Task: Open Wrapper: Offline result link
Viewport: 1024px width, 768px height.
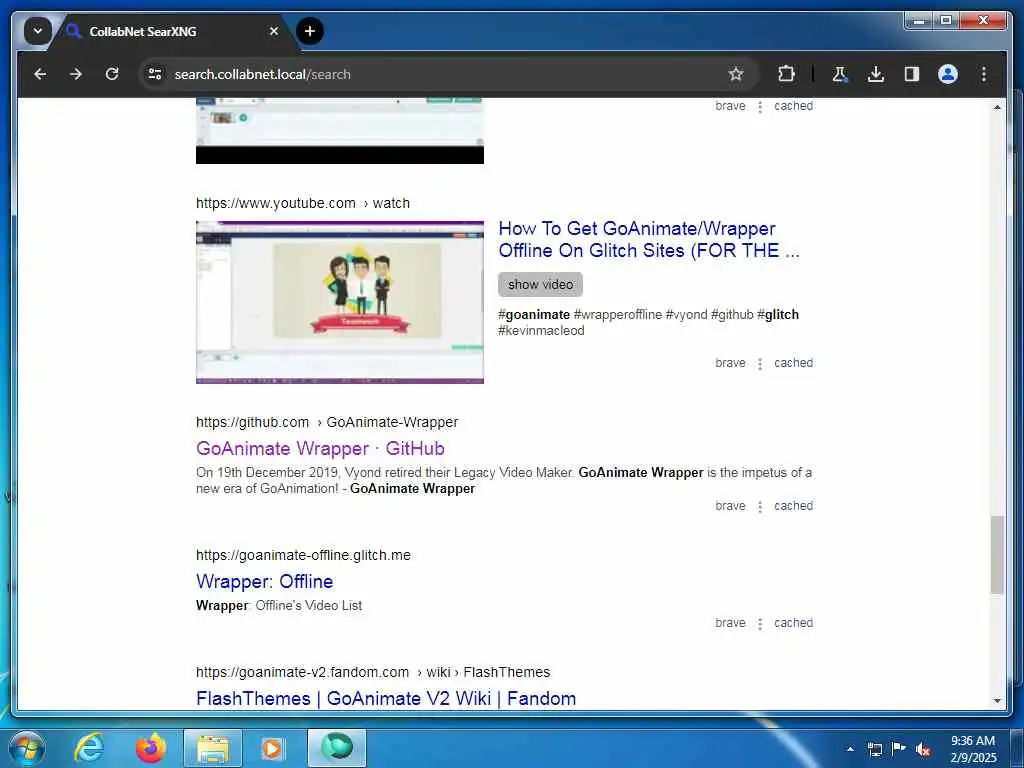Action: 264,581
